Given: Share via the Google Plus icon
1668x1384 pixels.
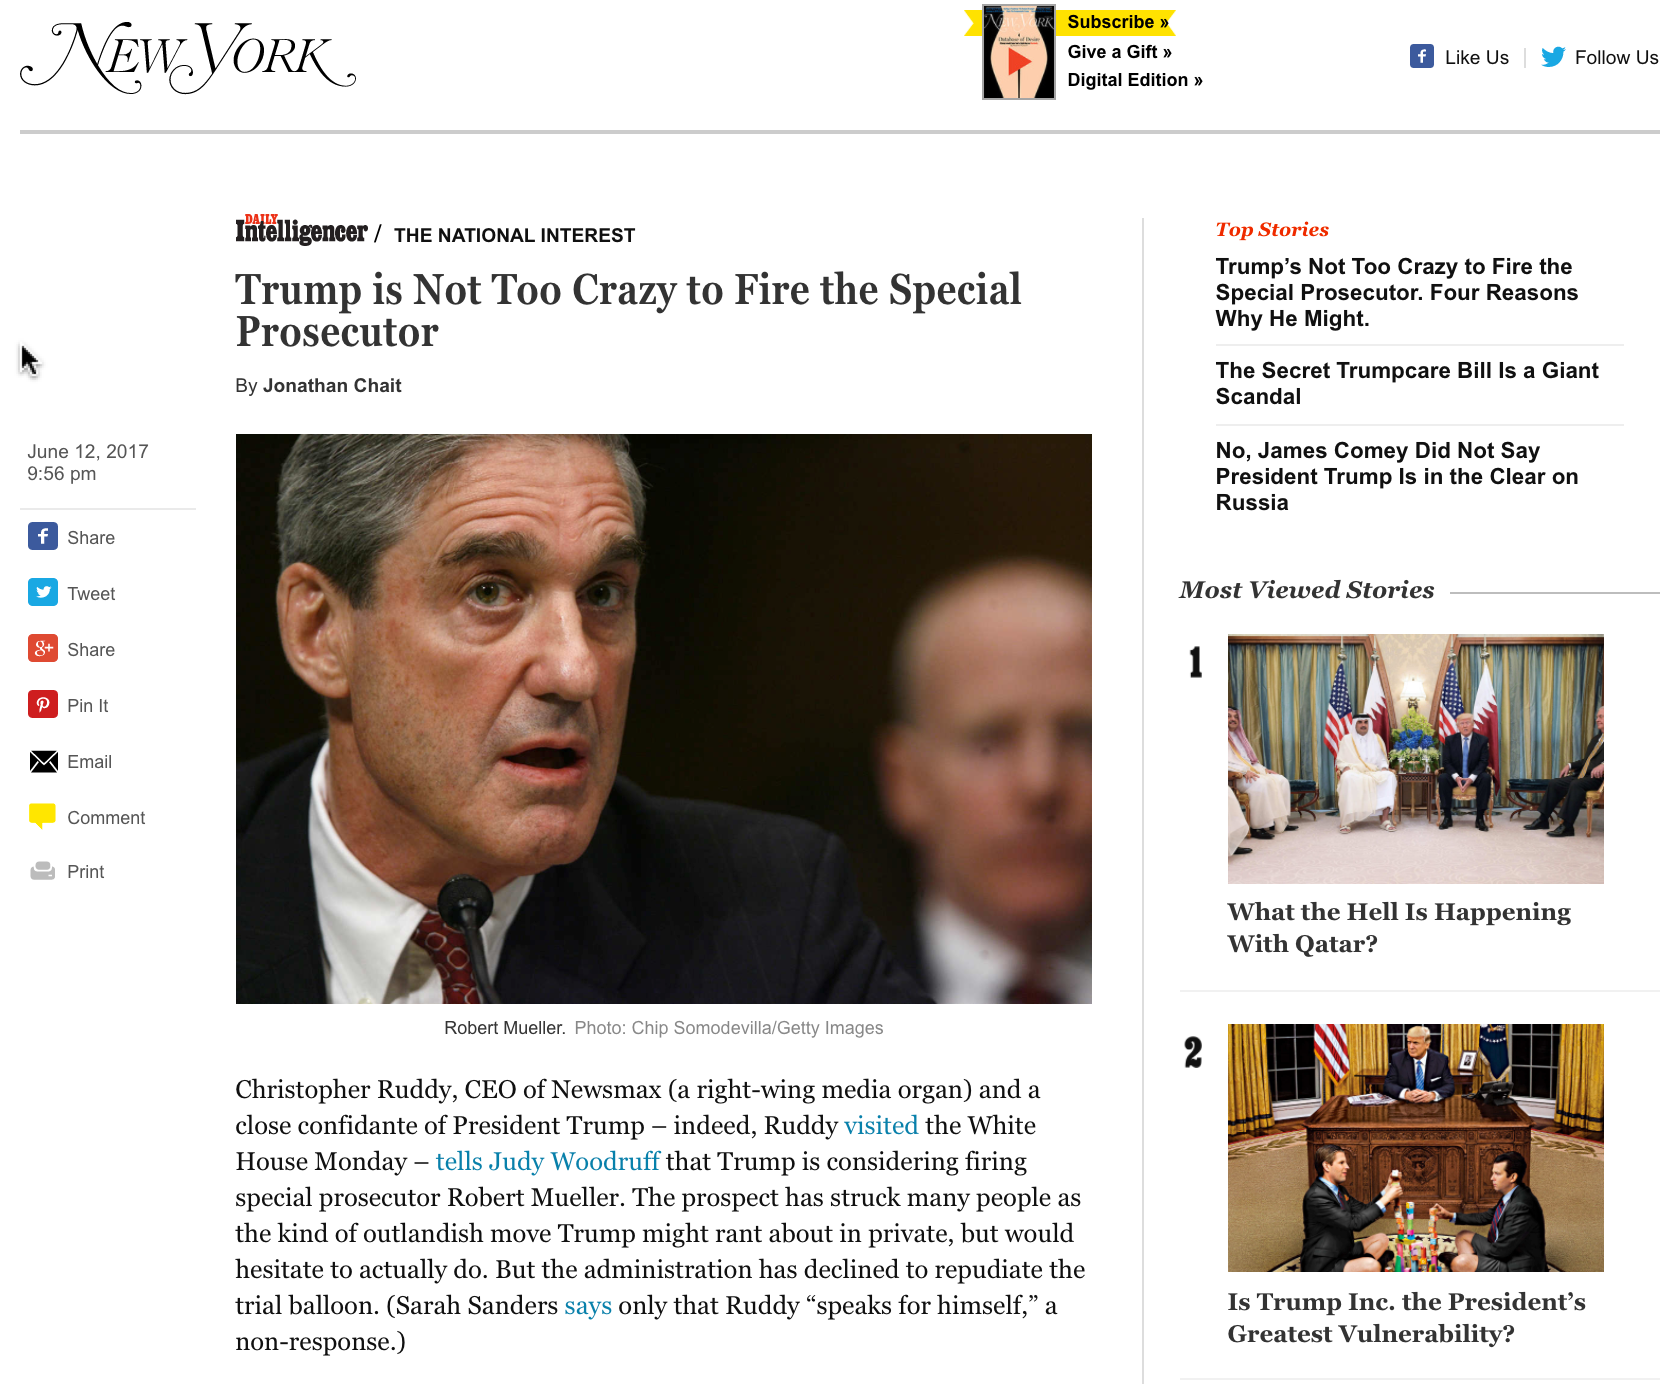Looking at the screenshot, I should 42,649.
